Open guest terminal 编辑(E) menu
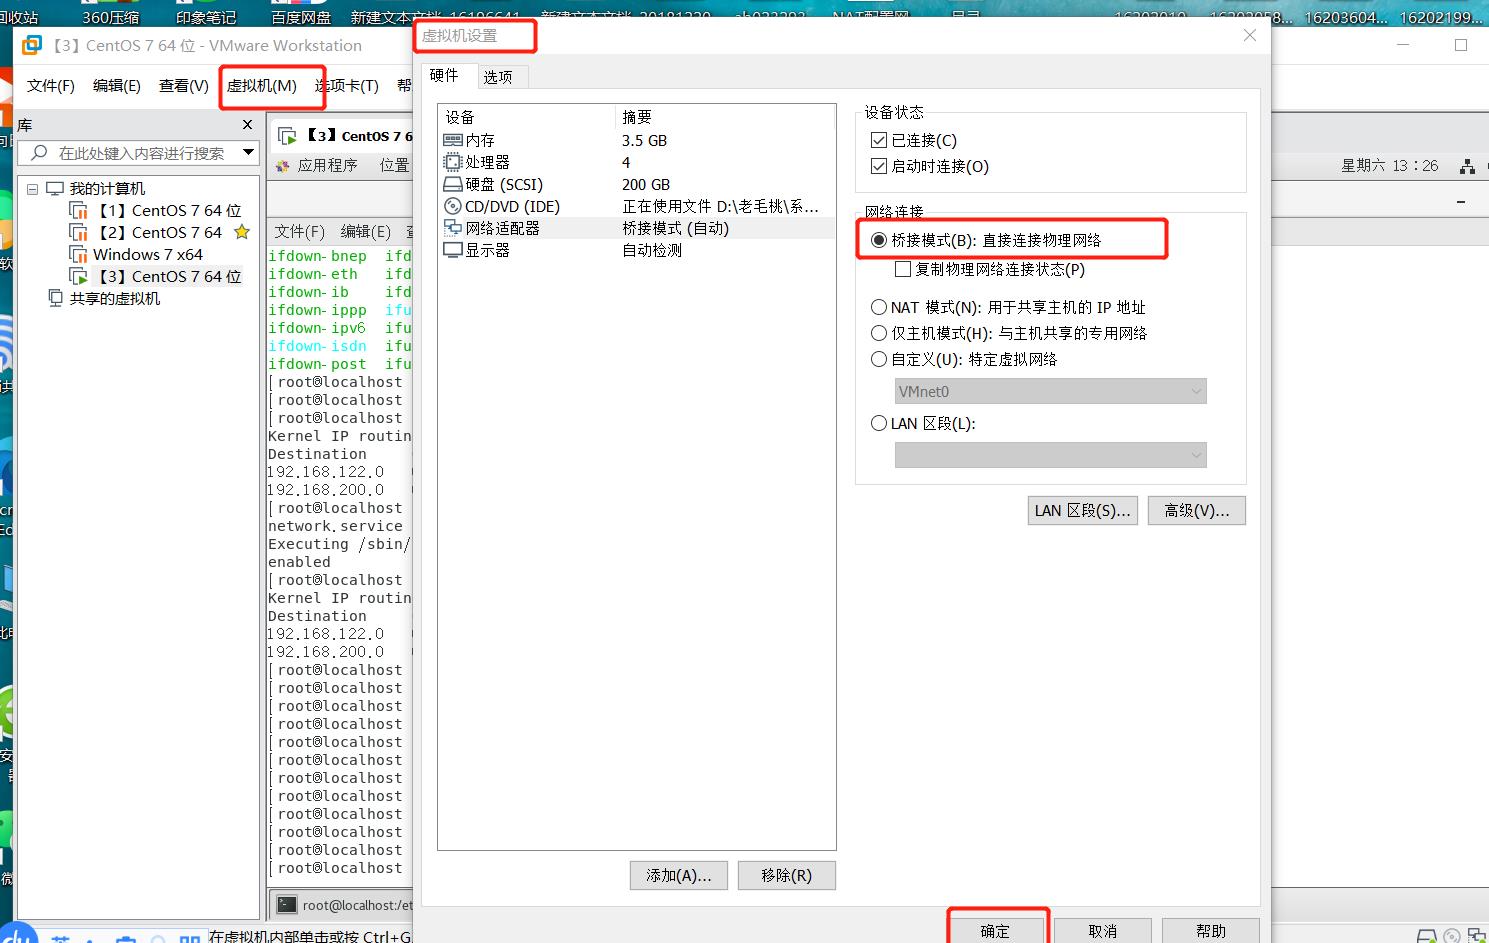Screen dimensions: 1489x943 366,231
